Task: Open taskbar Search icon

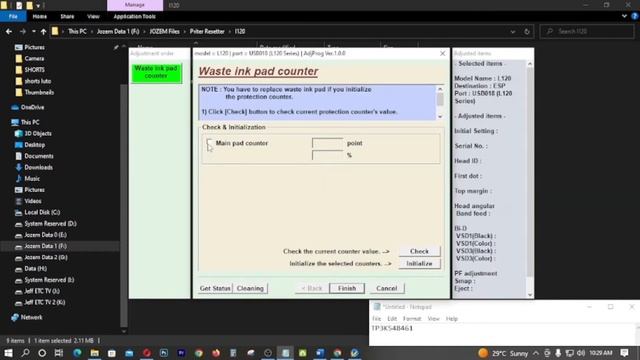Action: click(25, 353)
